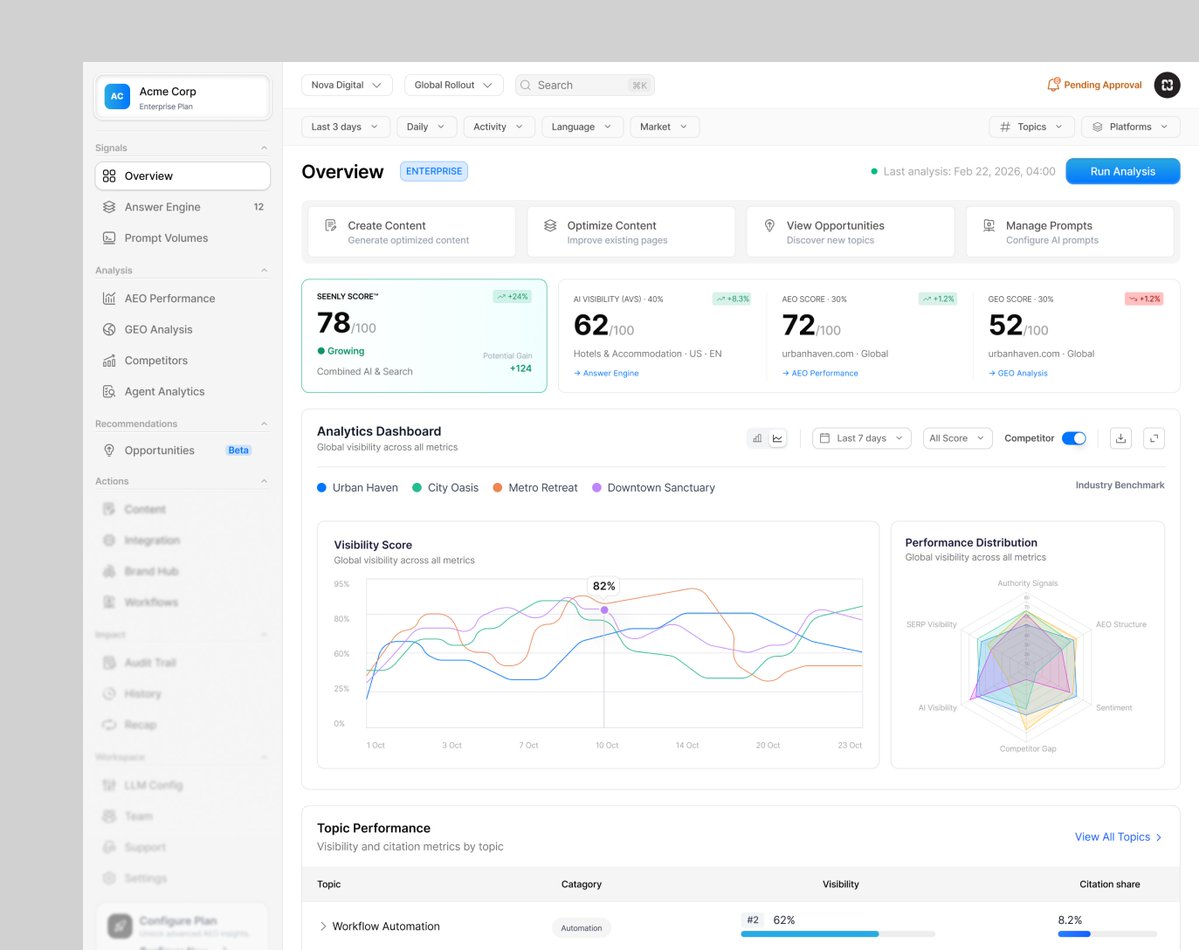Open the Global Rollout dropdown
The width and height of the screenshot is (1199, 950).
click(x=453, y=85)
